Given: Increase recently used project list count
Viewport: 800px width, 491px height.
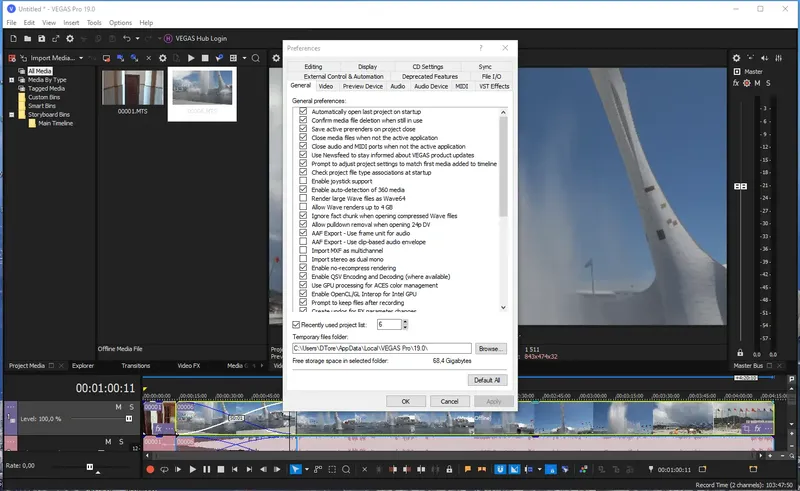Looking at the screenshot, I should tap(405, 322).
